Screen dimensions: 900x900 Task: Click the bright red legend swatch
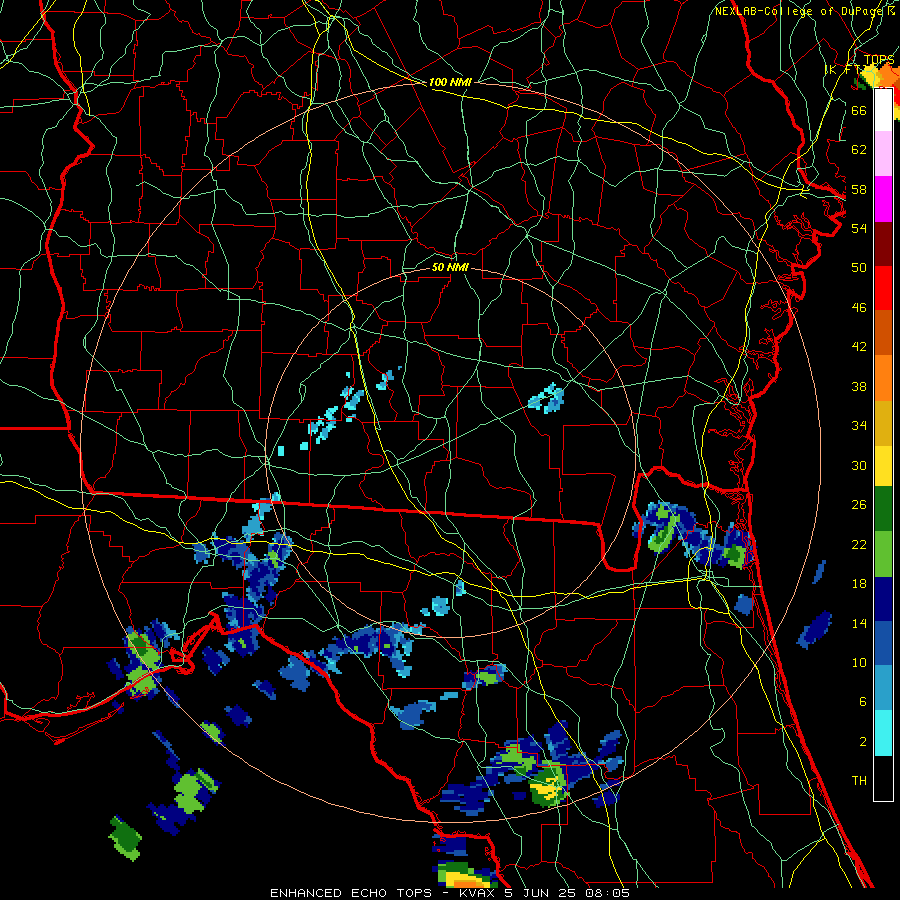pyautogui.click(x=883, y=288)
